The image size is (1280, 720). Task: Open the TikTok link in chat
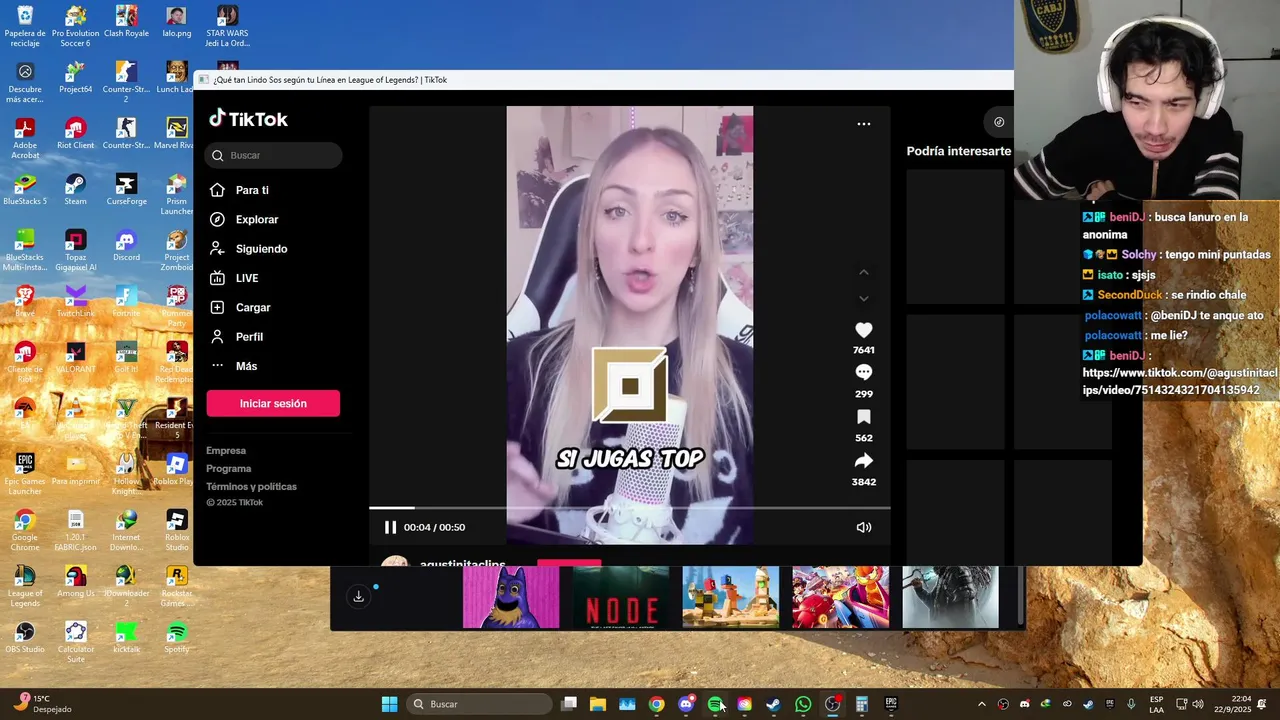coord(1180,381)
